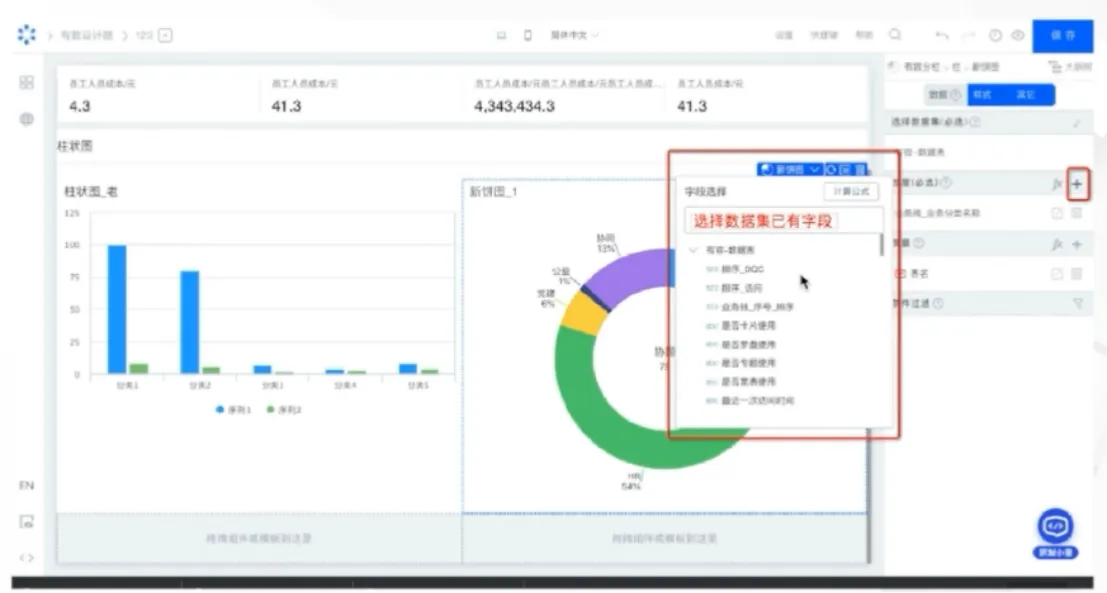Click the last icon on pie chart toolbar

860,169
